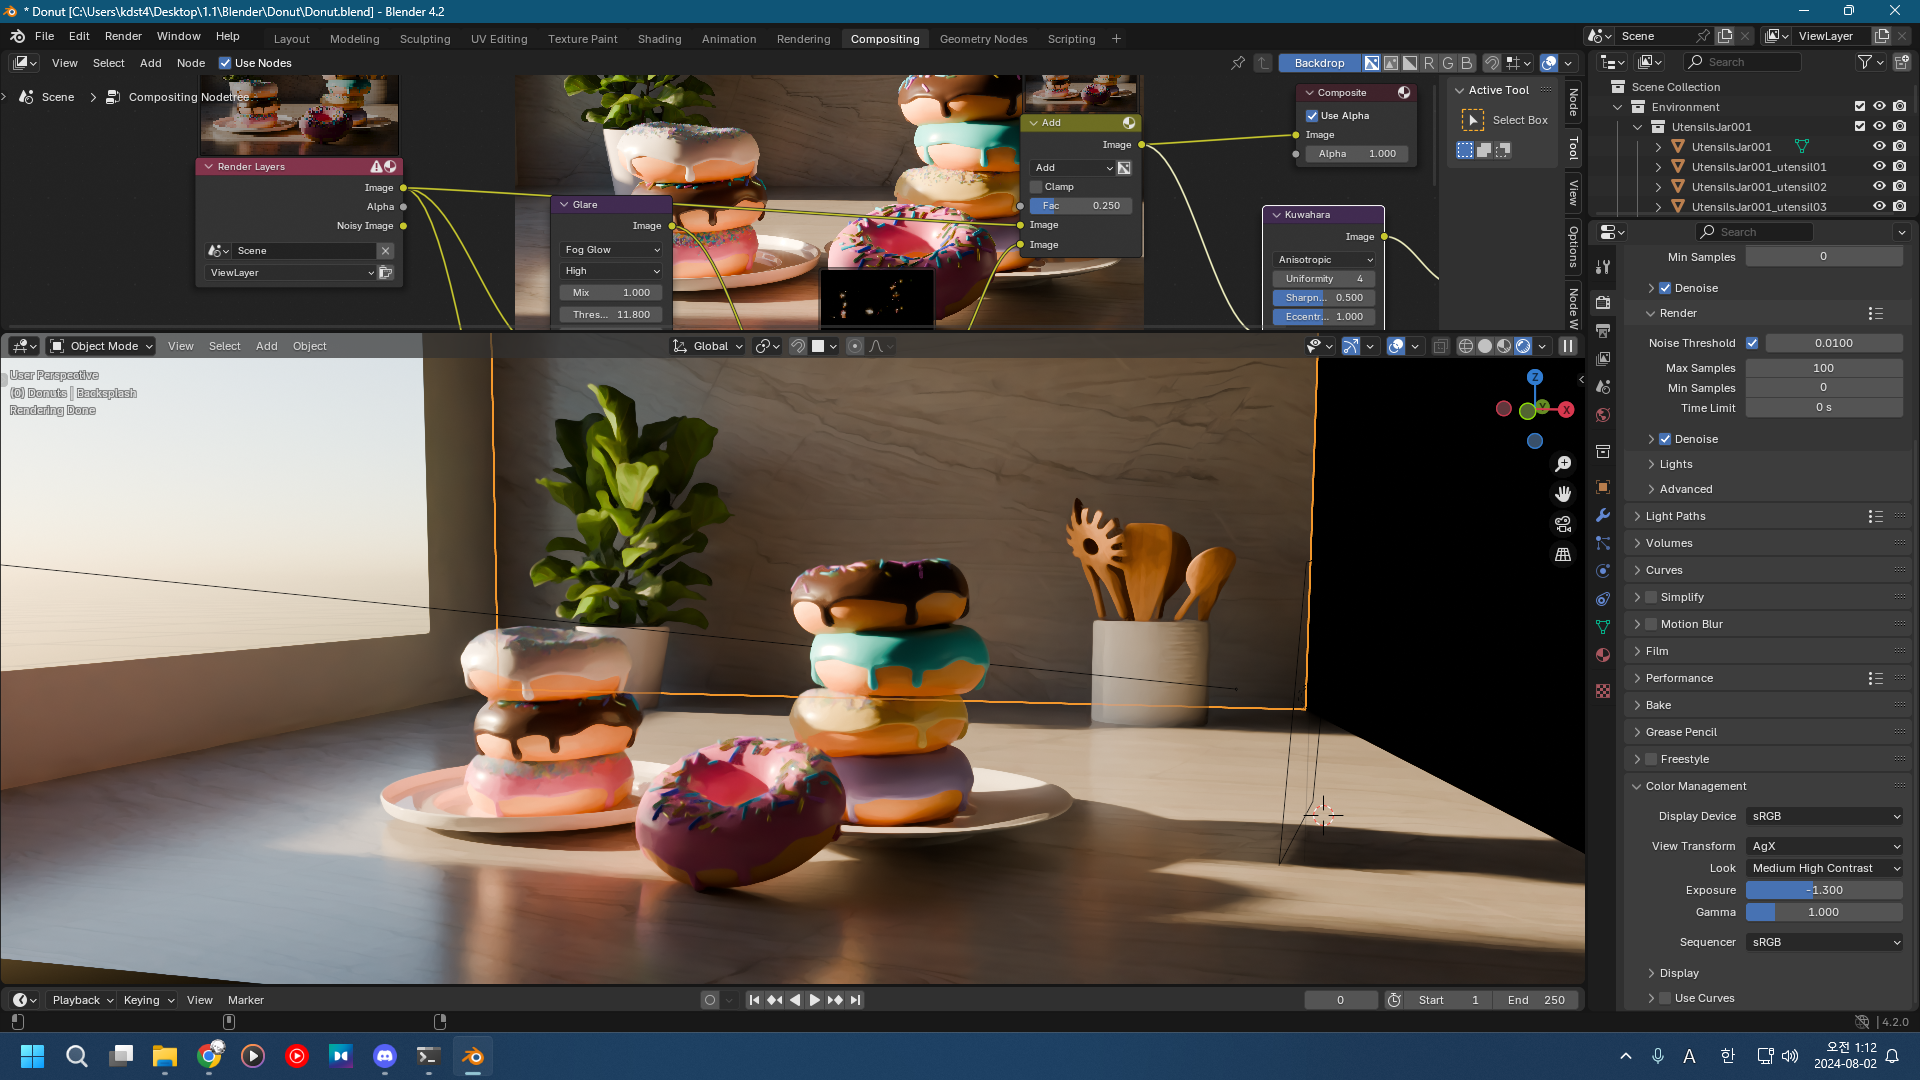The height and width of the screenshot is (1080, 1920).
Task: Open the Output properties tab icon
Action: pos(1603,330)
